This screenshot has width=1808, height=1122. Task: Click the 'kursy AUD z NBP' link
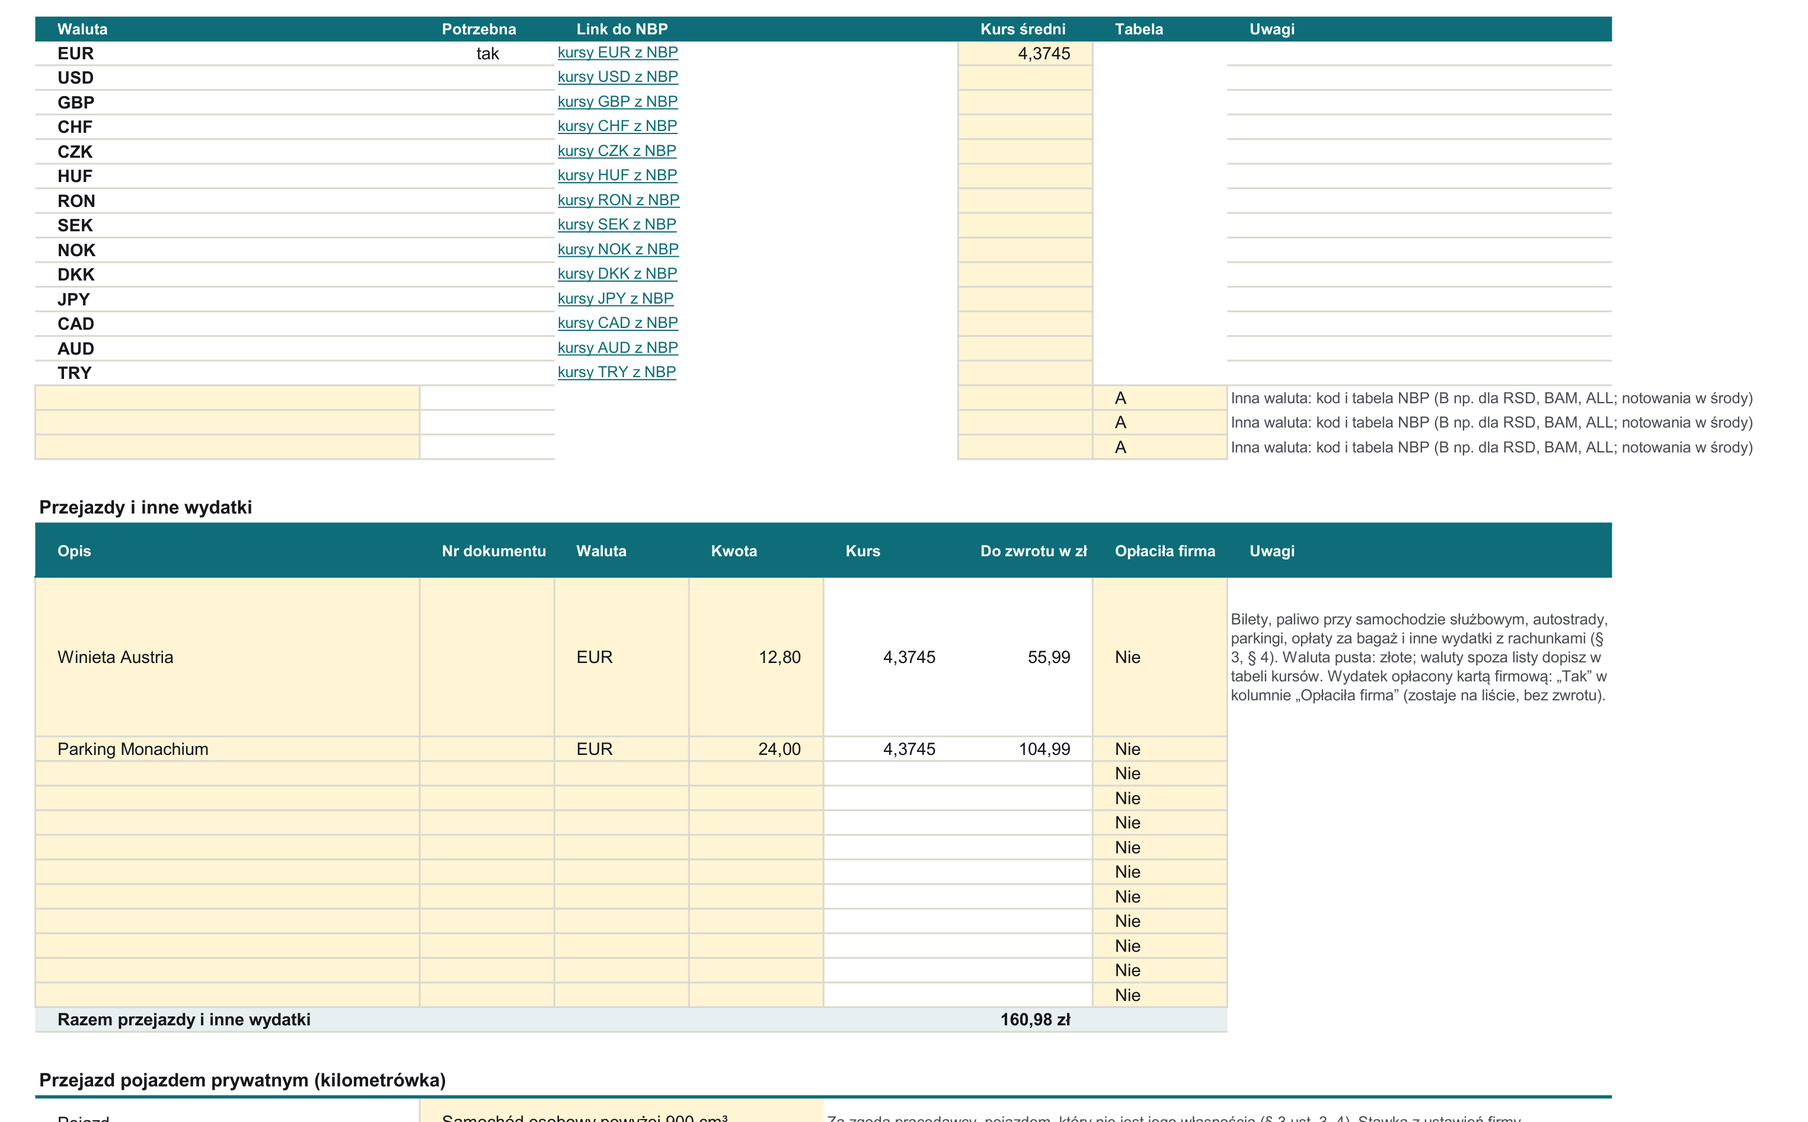(x=618, y=348)
